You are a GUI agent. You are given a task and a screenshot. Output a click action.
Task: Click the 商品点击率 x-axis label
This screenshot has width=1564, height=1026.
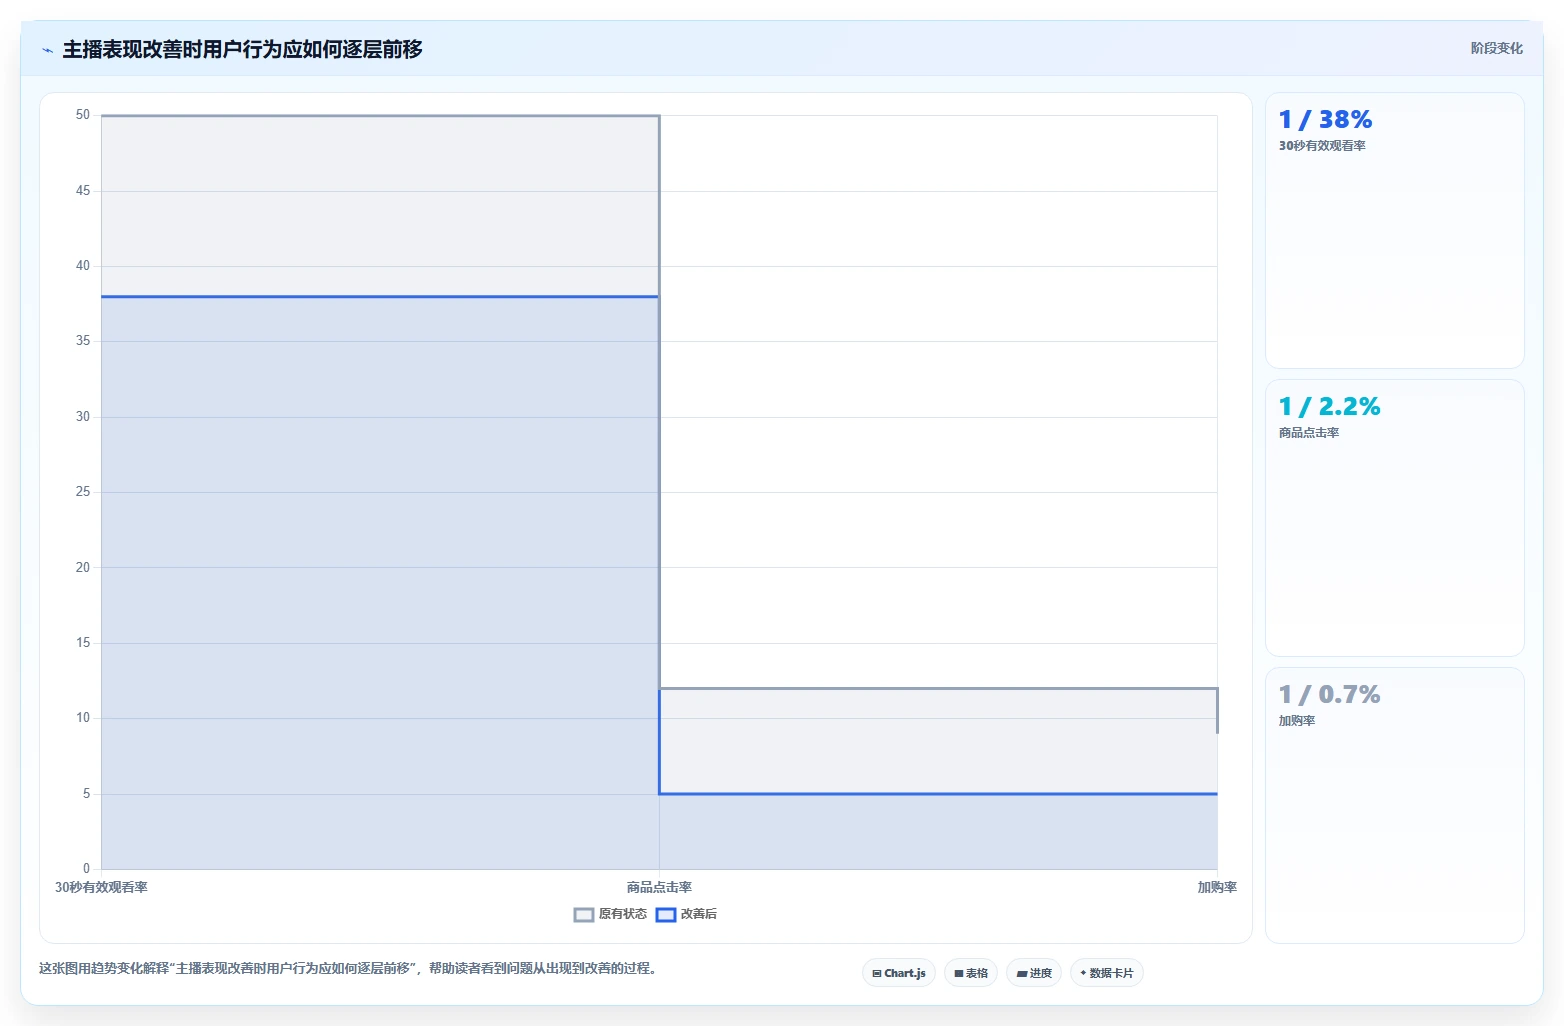(659, 887)
